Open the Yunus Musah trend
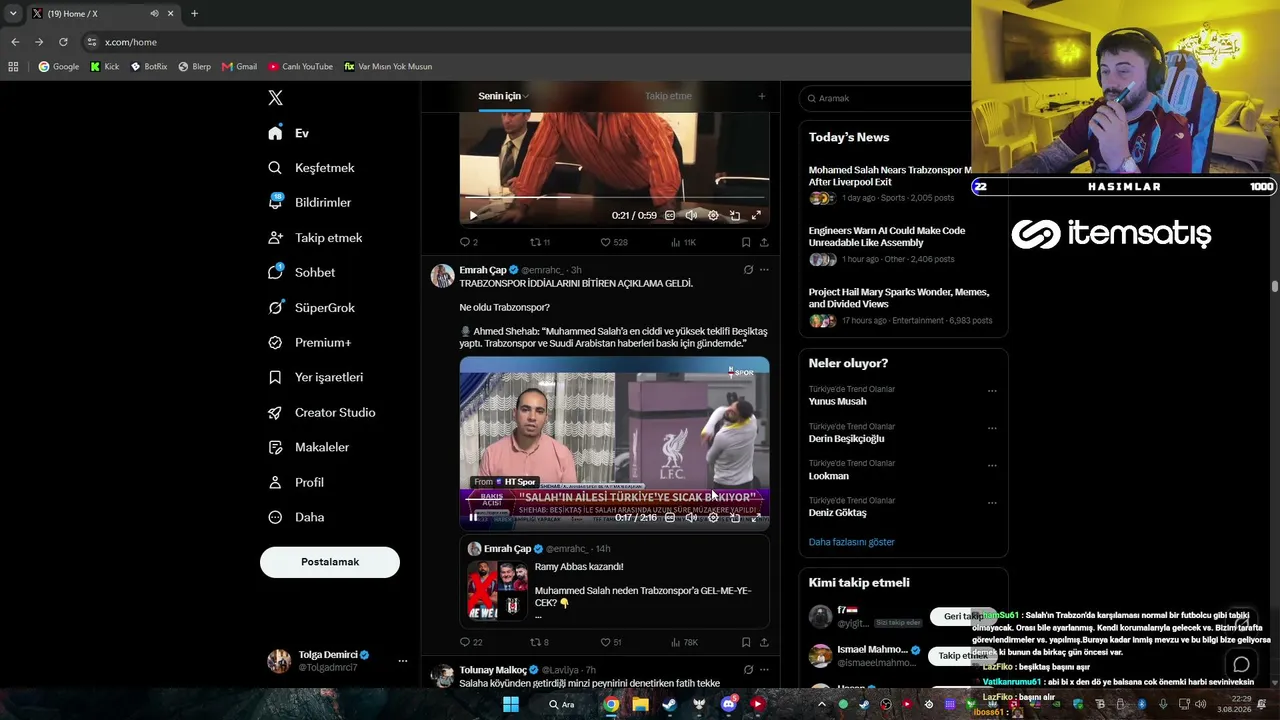Screen dimensions: 1280x720 tap(838, 402)
